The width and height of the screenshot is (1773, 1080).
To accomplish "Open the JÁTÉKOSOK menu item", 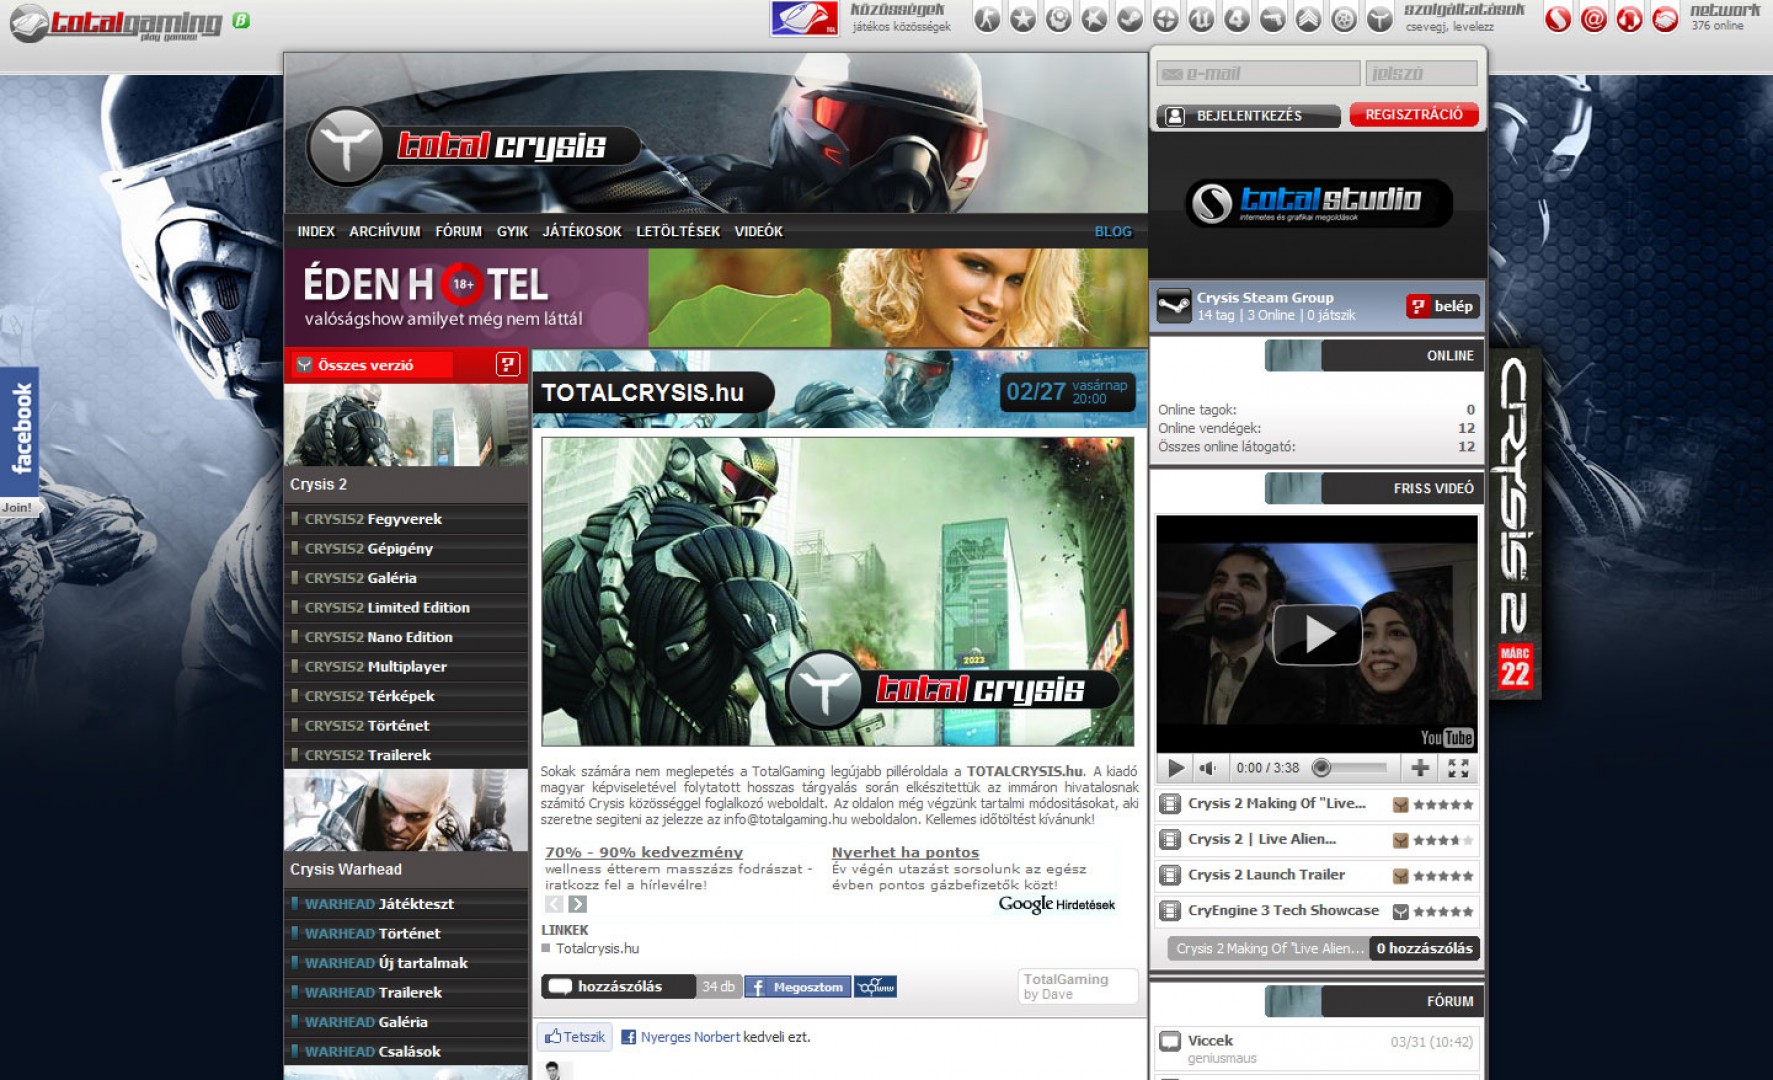I will [582, 231].
